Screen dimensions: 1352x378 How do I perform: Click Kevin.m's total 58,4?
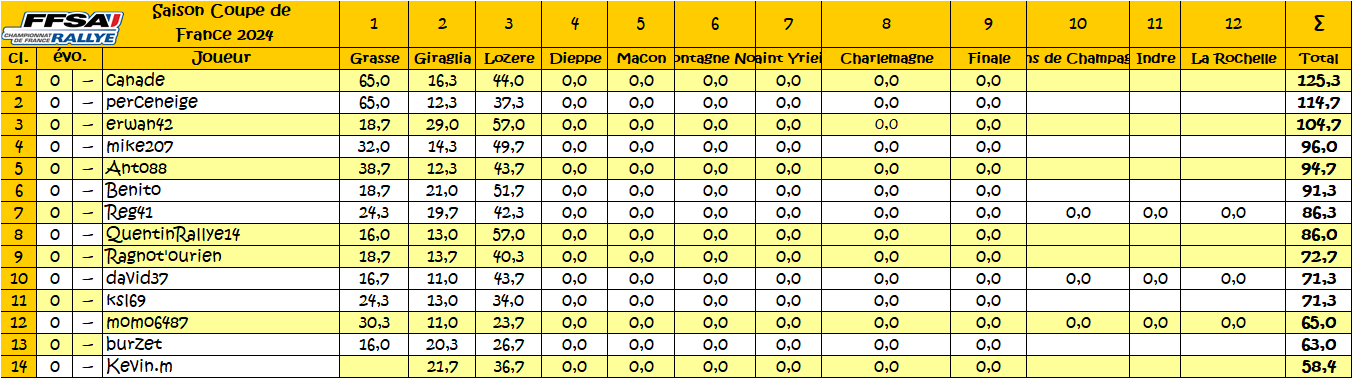pos(1316,367)
